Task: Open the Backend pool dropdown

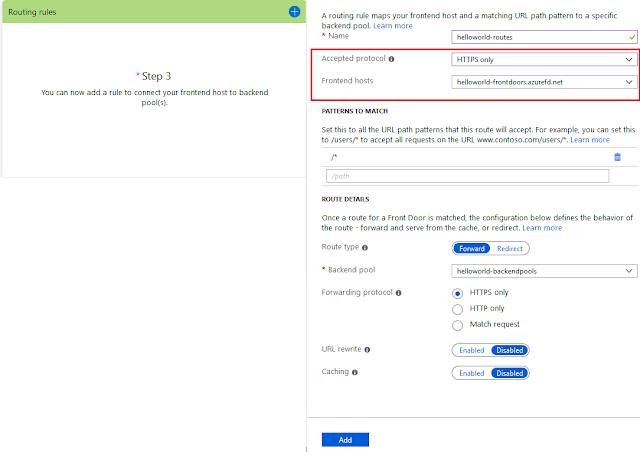Action: 544,271
